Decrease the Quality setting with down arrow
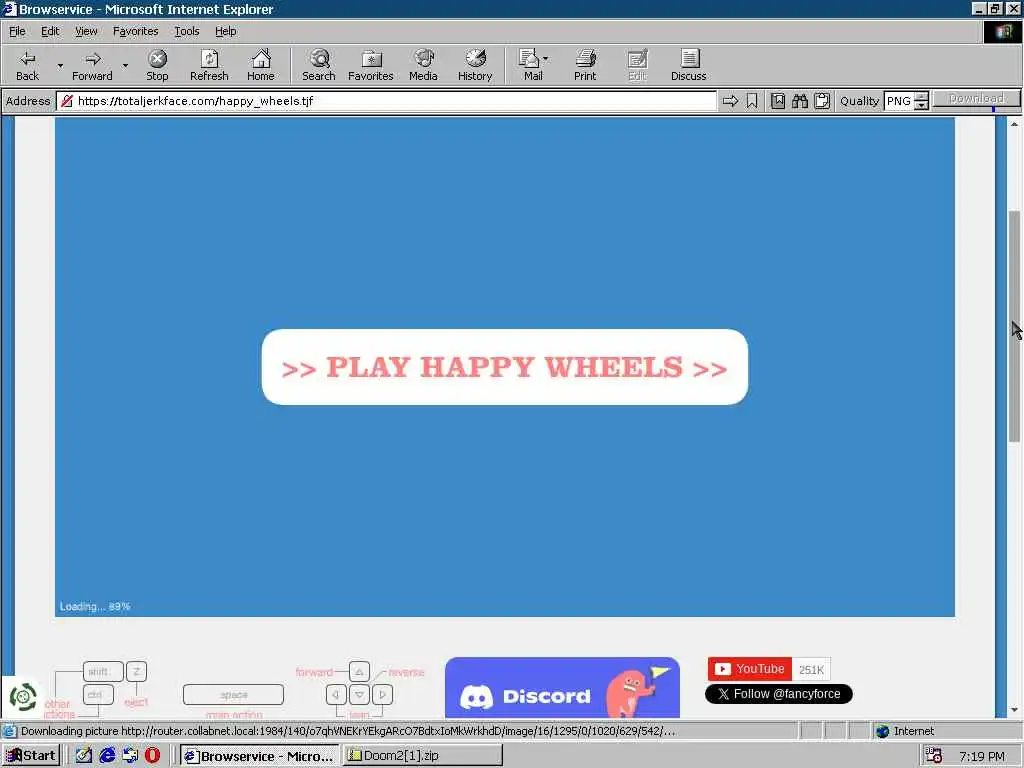This screenshot has width=1024, height=768. [921, 106]
